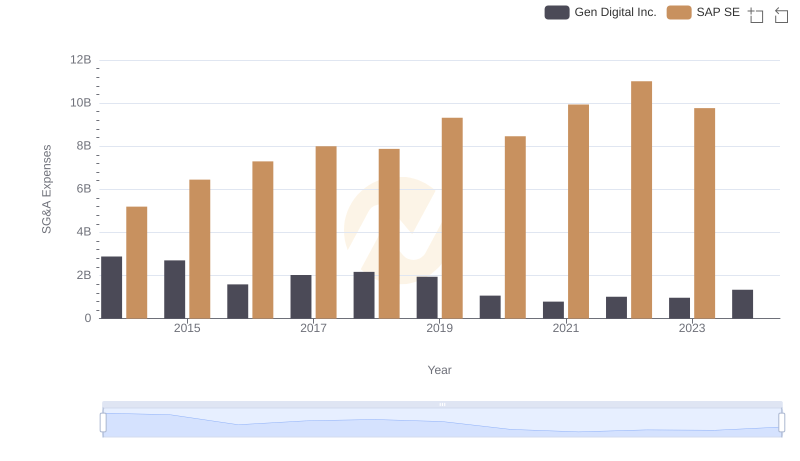The width and height of the screenshot is (800, 461).
Task: Select the SAP SE 2014 bar
Action: (x=137, y=263)
